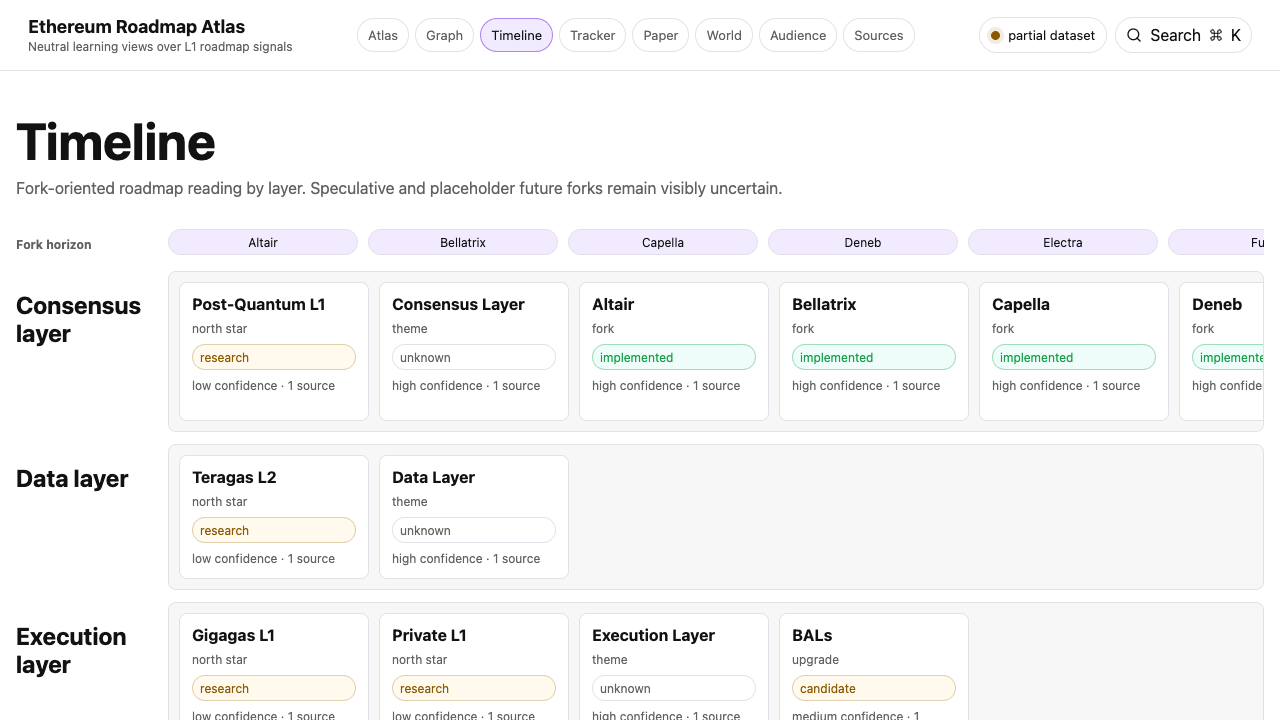Open the Consensus Layer theme card

pos(474,351)
